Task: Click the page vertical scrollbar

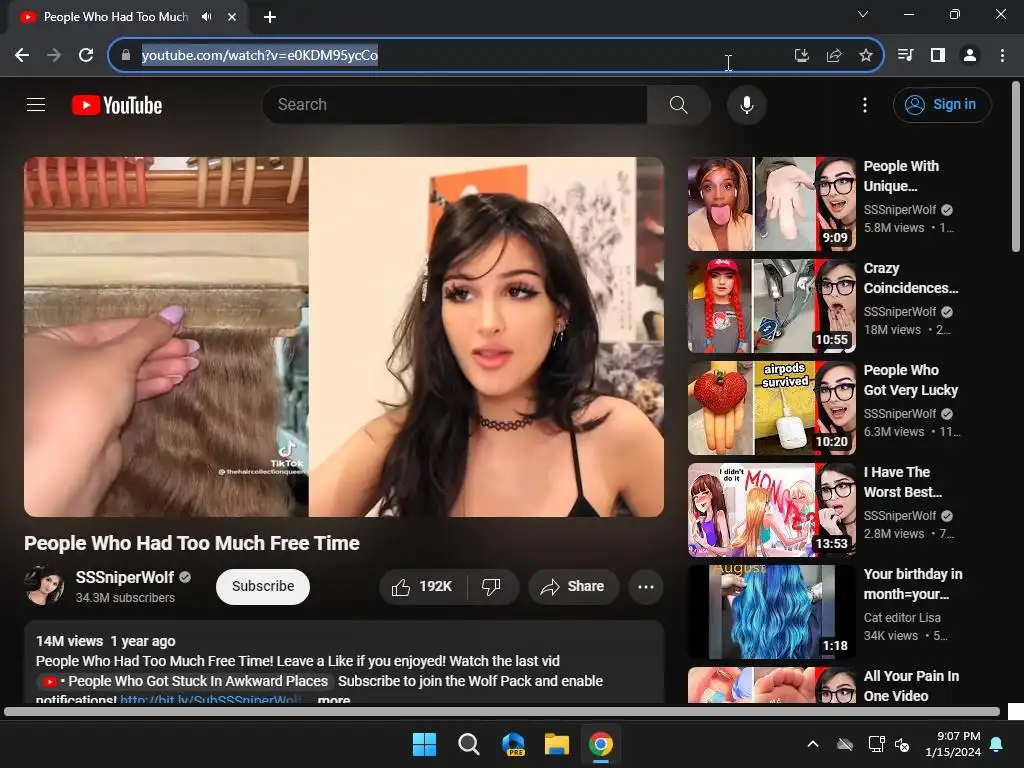Action: (1016, 167)
